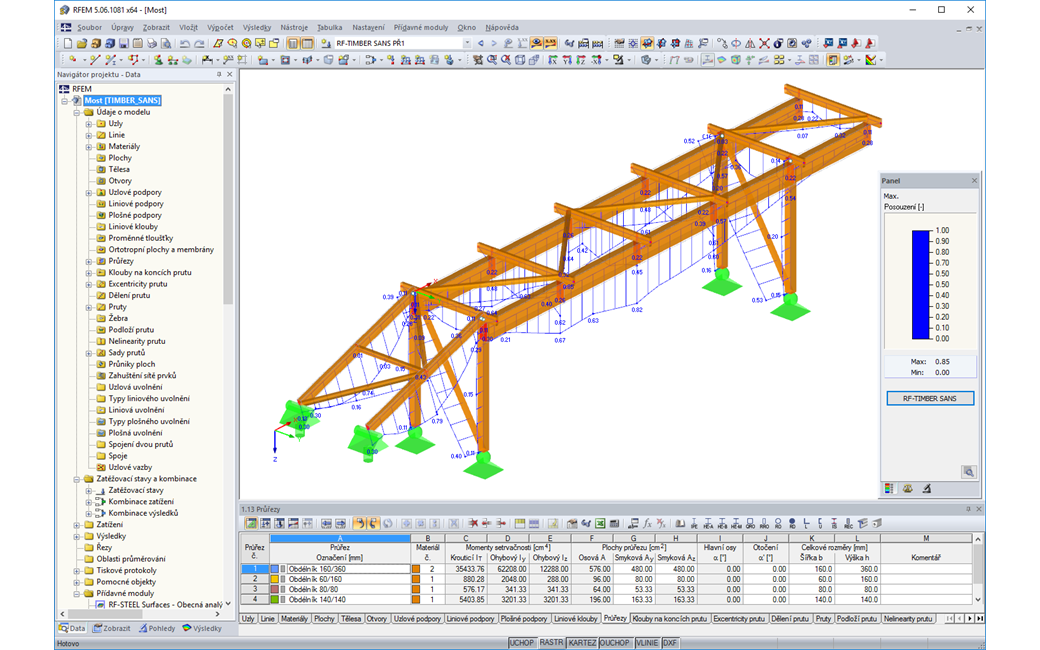1040x650 pixels.
Task: Click the Print icon on the toolbar
Action: tap(150, 43)
